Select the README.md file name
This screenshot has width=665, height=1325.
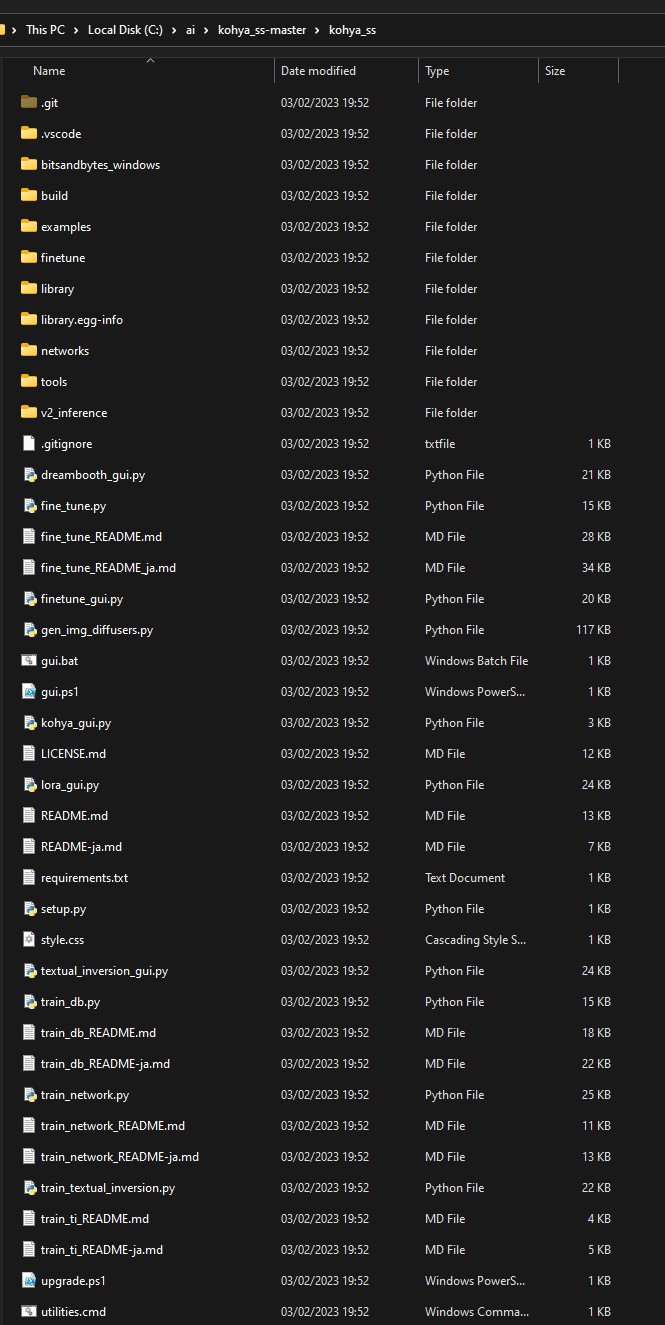pyautogui.click(x=74, y=815)
